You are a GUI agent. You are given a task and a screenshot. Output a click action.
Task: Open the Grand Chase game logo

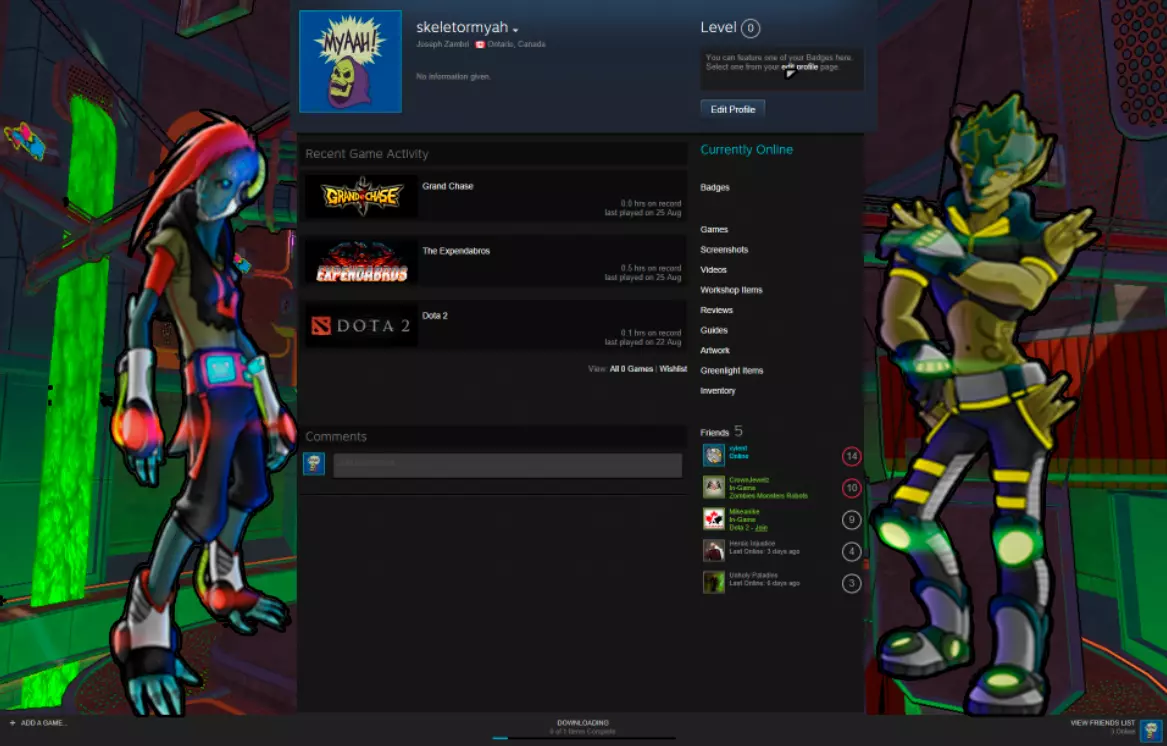361,197
